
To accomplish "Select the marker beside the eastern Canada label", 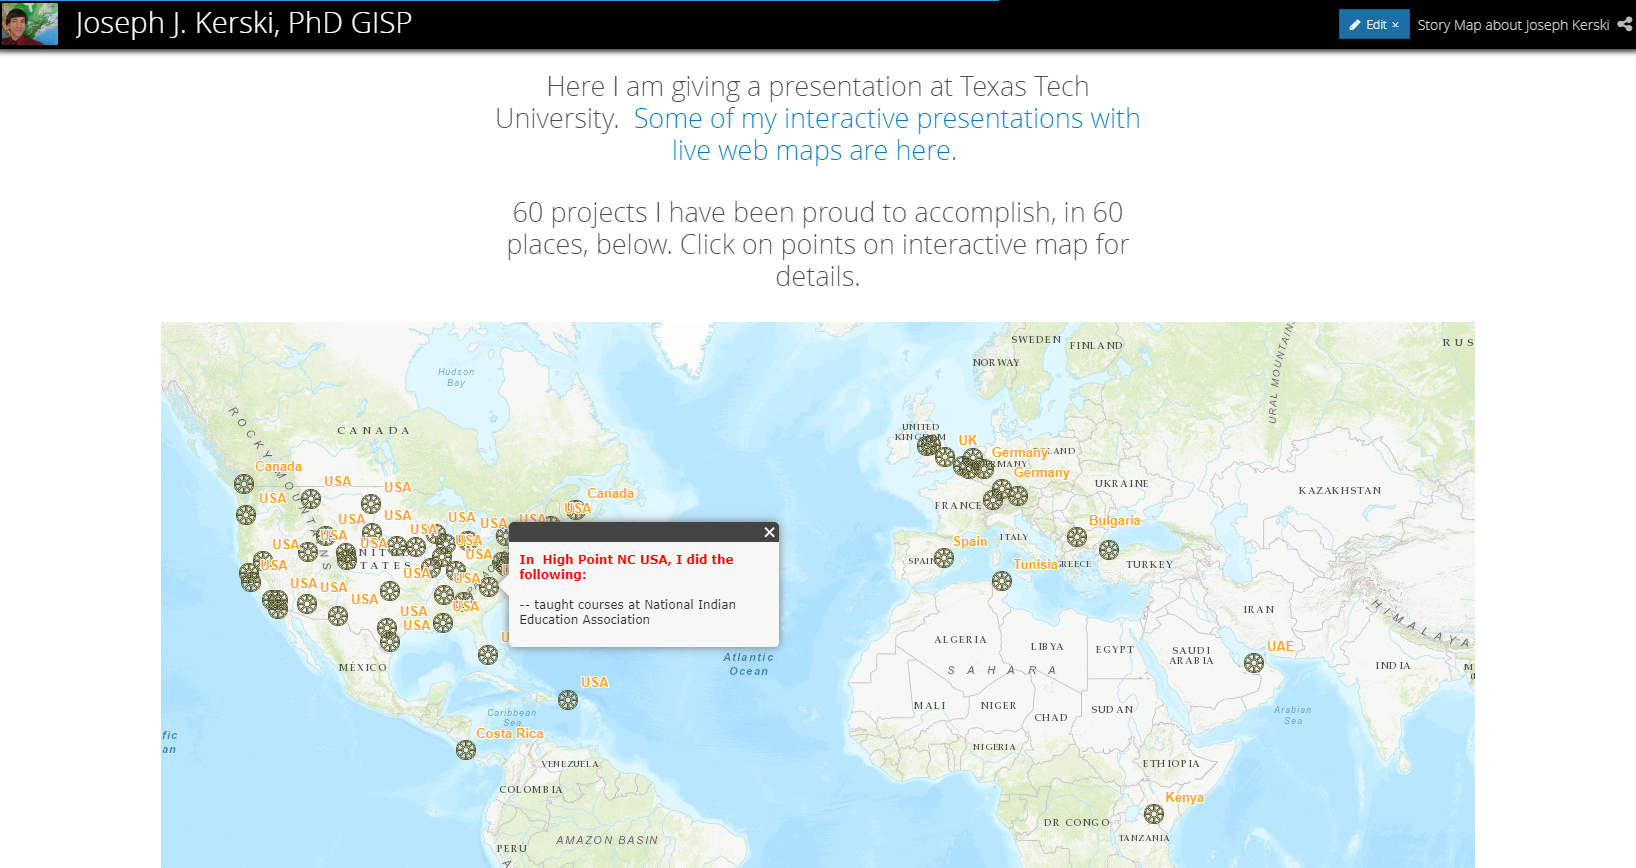I will 576,511.
